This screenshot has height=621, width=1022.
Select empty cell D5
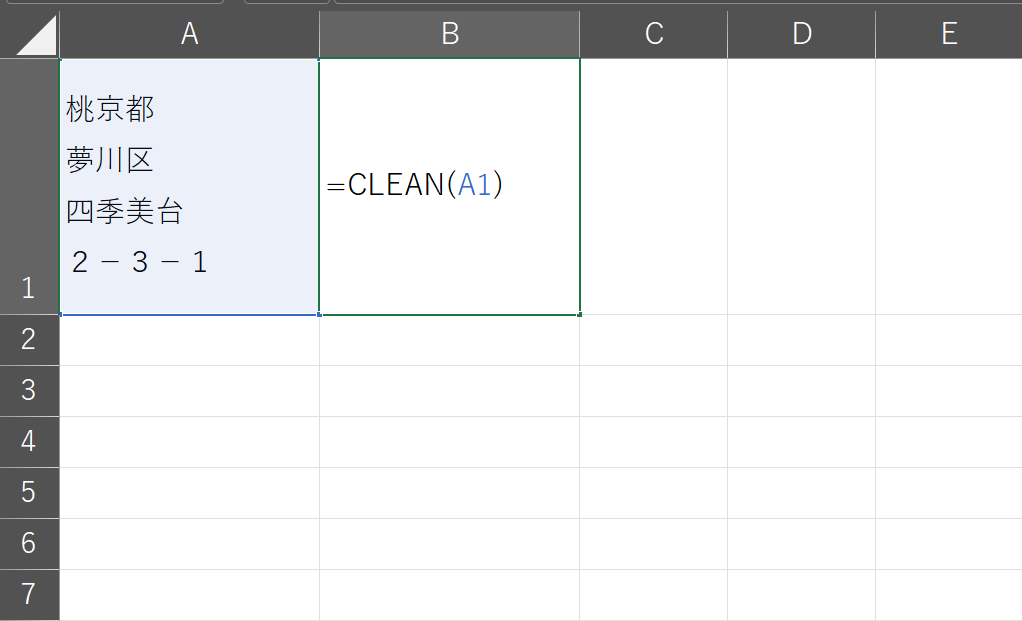[x=801, y=493]
